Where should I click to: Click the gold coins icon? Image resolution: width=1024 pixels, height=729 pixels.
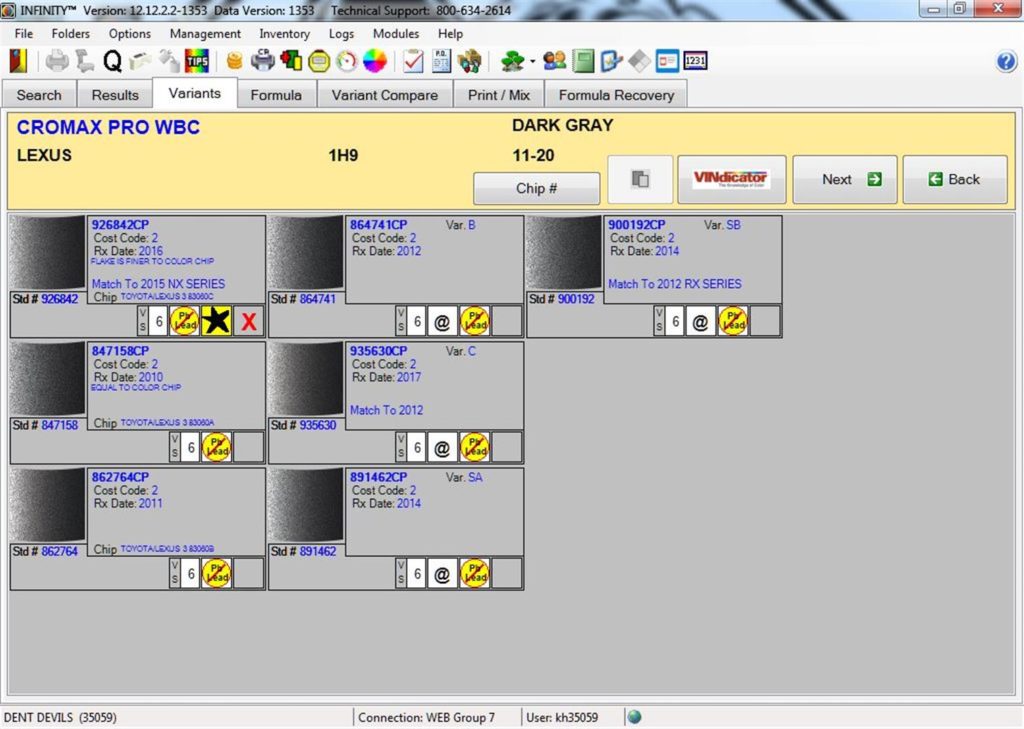click(234, 61)
